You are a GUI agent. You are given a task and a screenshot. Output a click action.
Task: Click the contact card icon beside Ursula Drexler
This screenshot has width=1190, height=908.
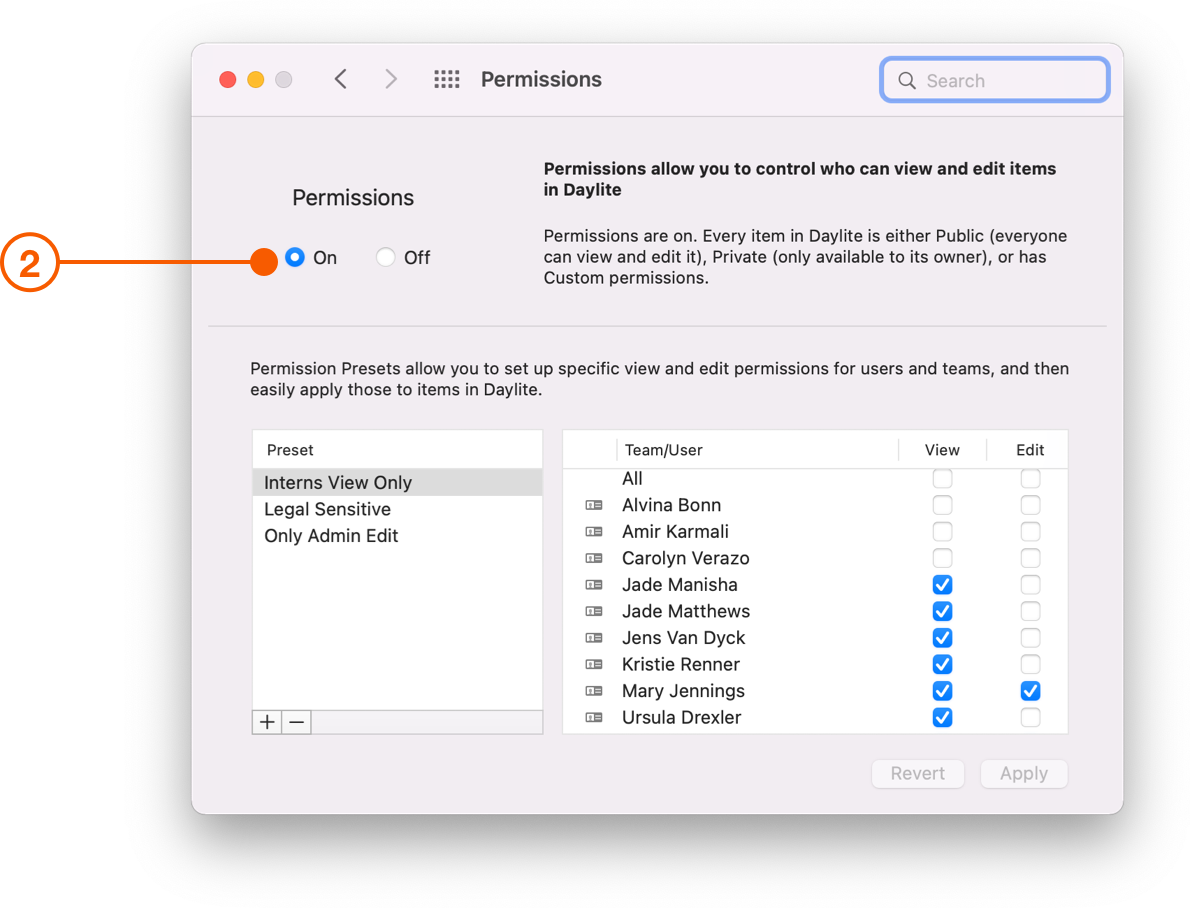[x=594, y=717]
